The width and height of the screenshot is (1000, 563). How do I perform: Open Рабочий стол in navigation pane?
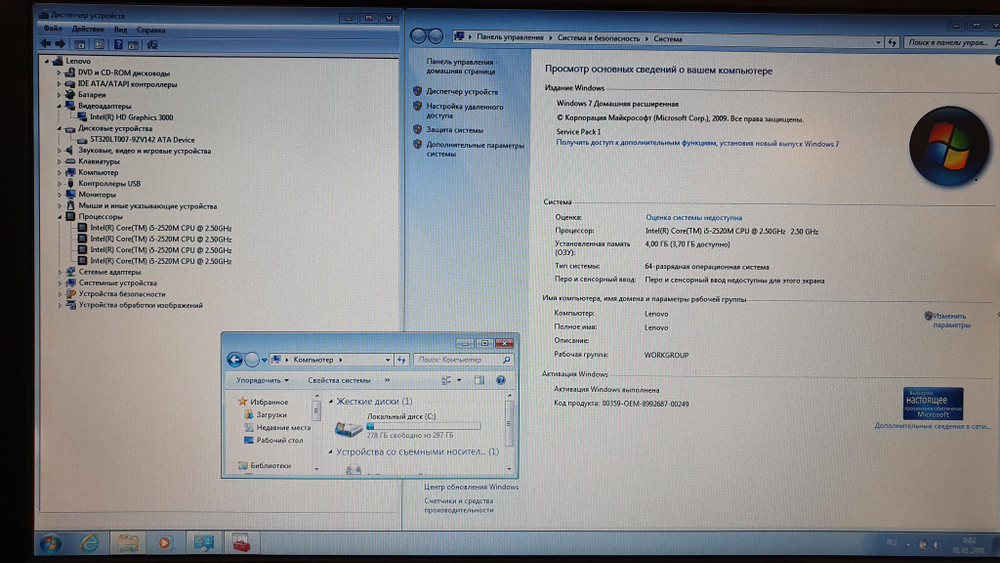coord(279,441)
